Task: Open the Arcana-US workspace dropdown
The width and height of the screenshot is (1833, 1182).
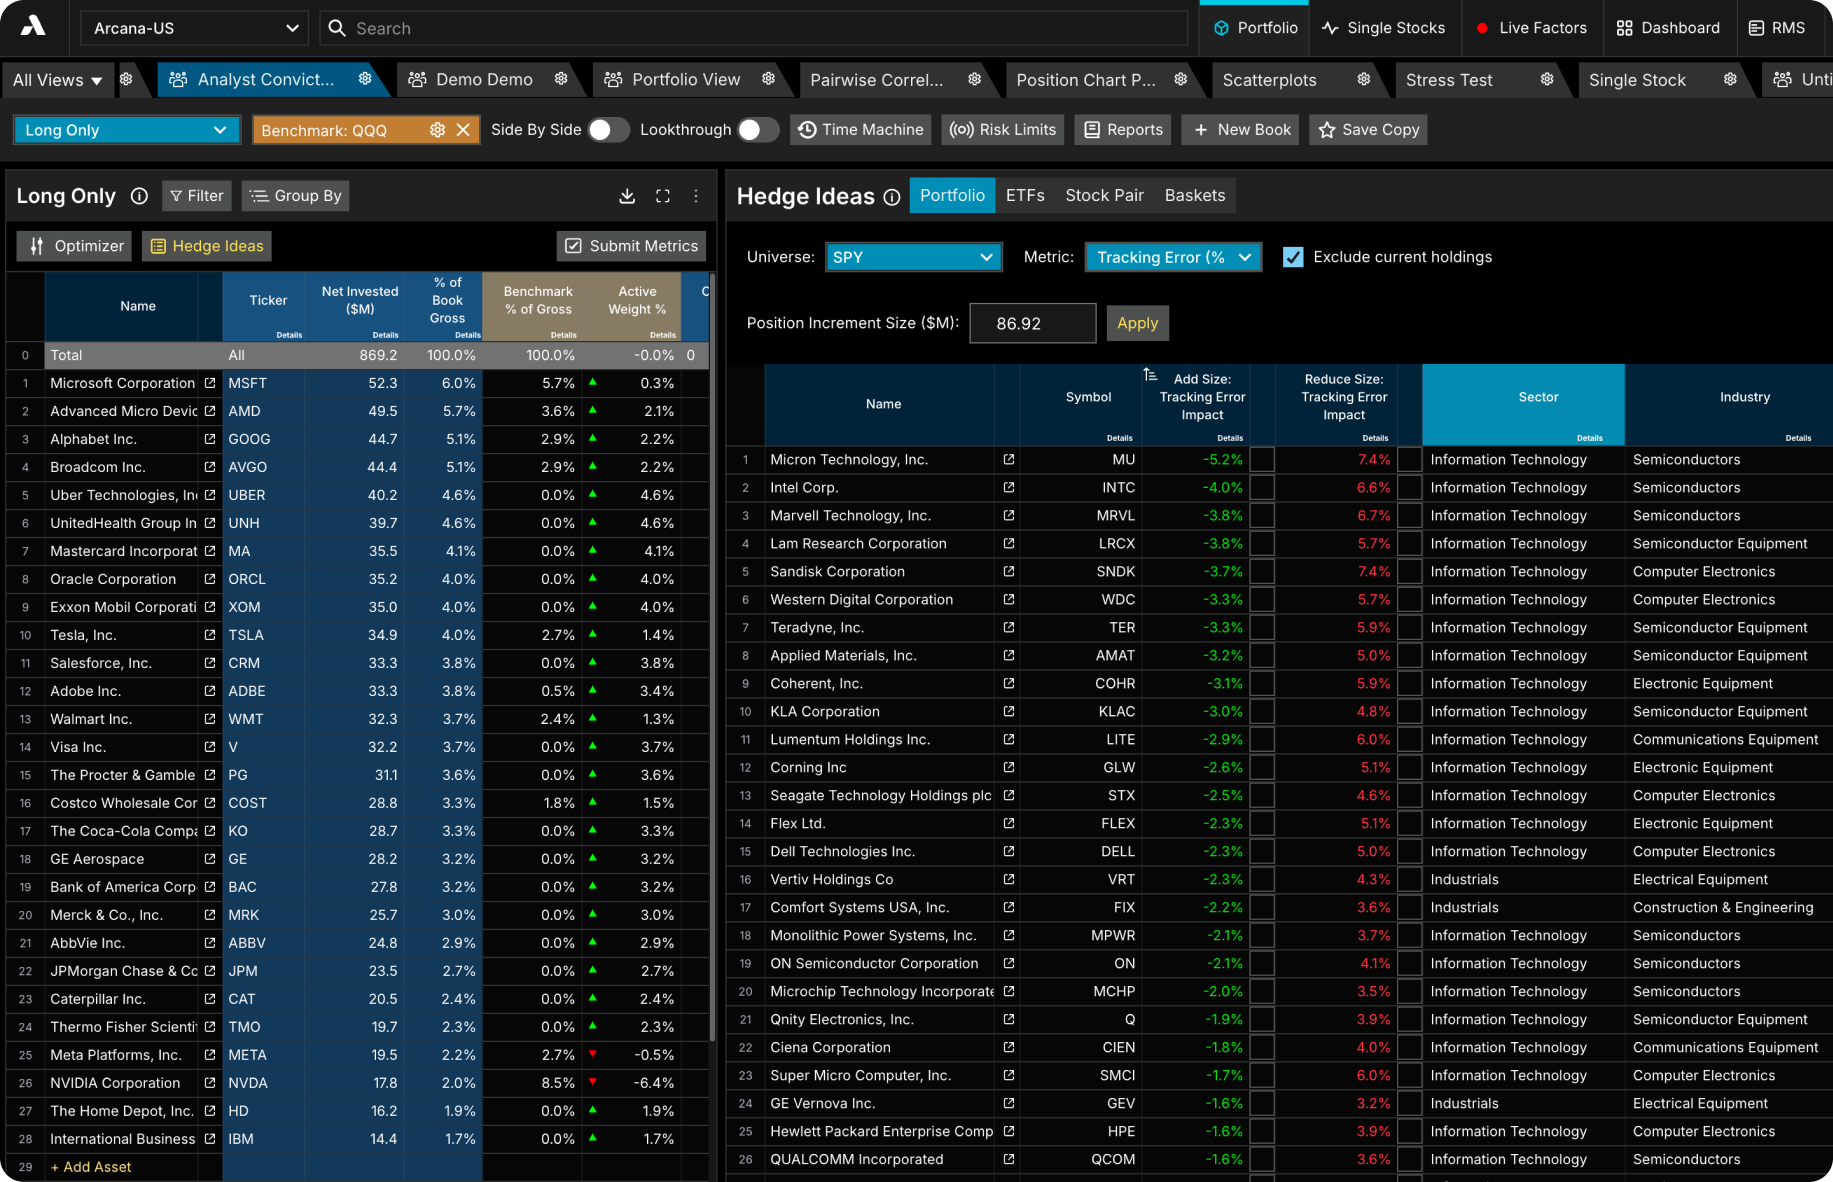Action: click(194, 28)
